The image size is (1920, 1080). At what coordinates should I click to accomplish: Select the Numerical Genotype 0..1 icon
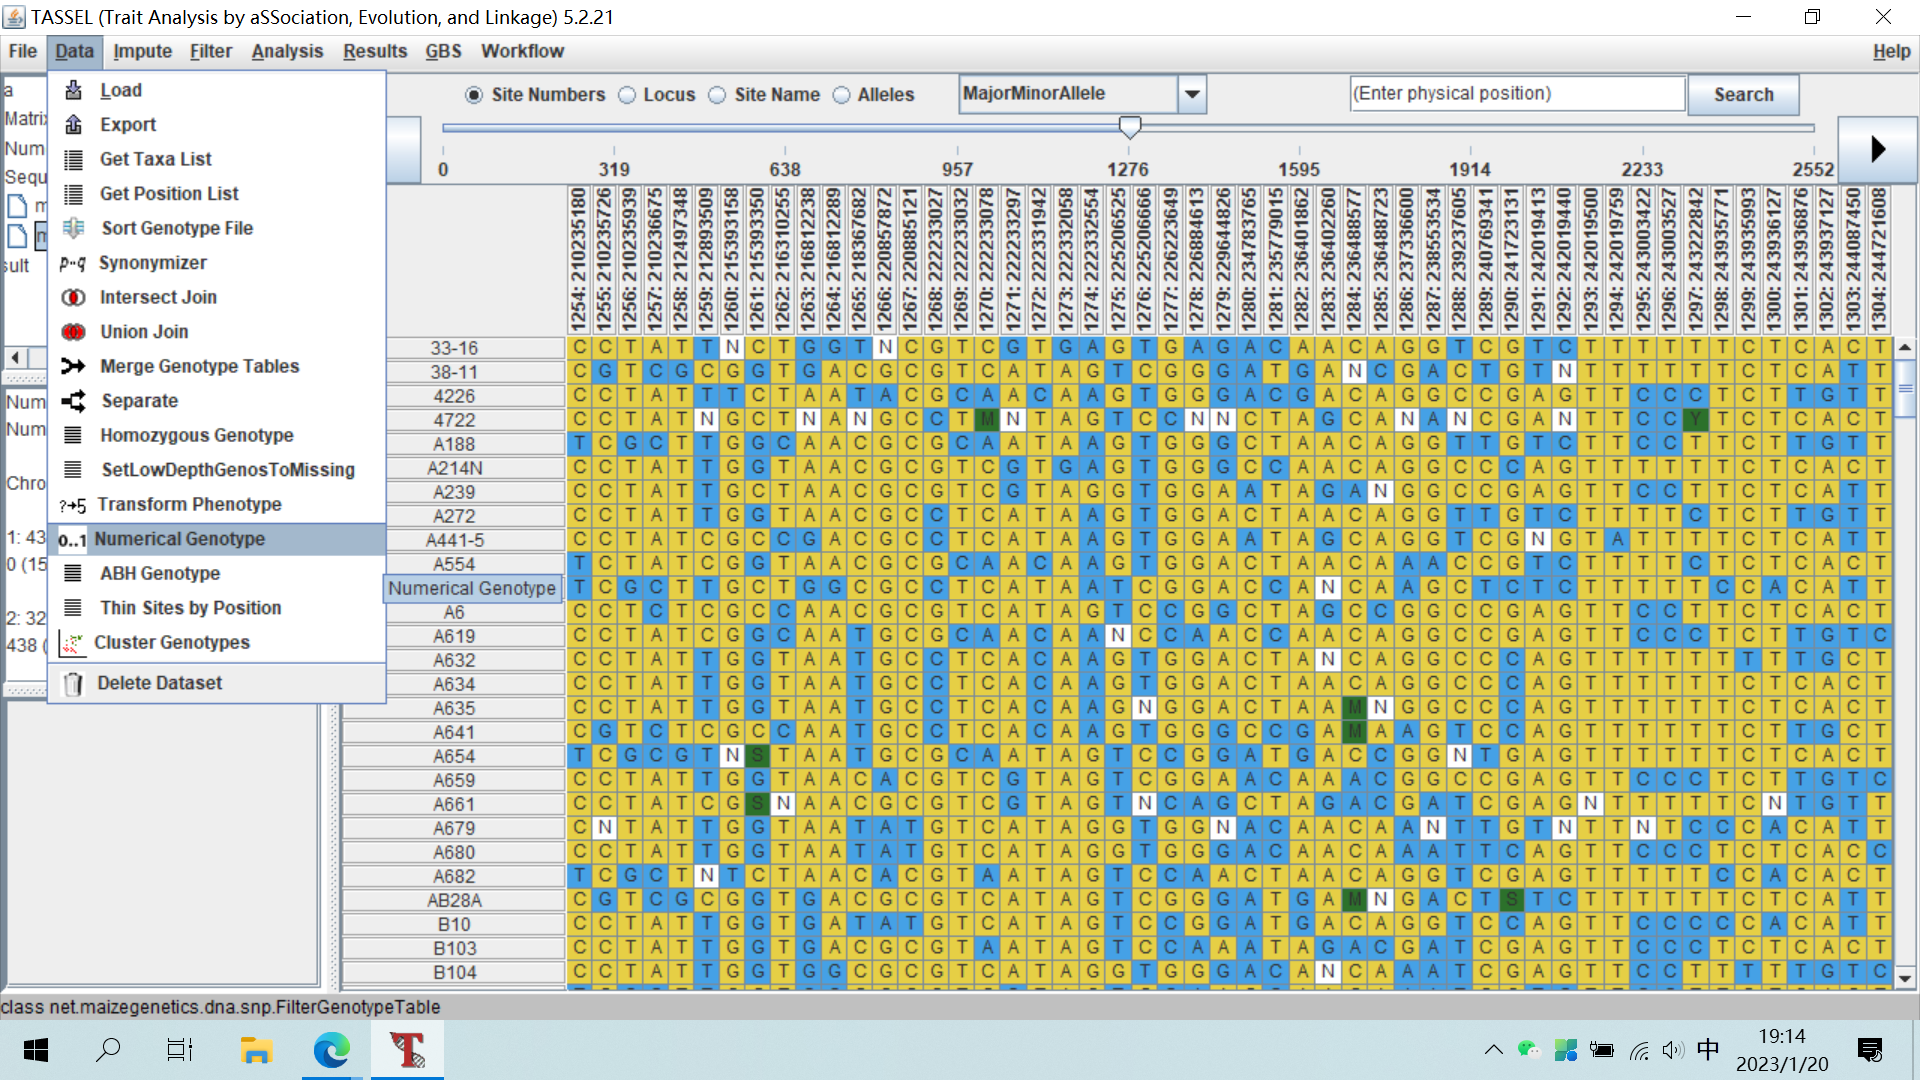pyautogui.click(x=72, y=539)
